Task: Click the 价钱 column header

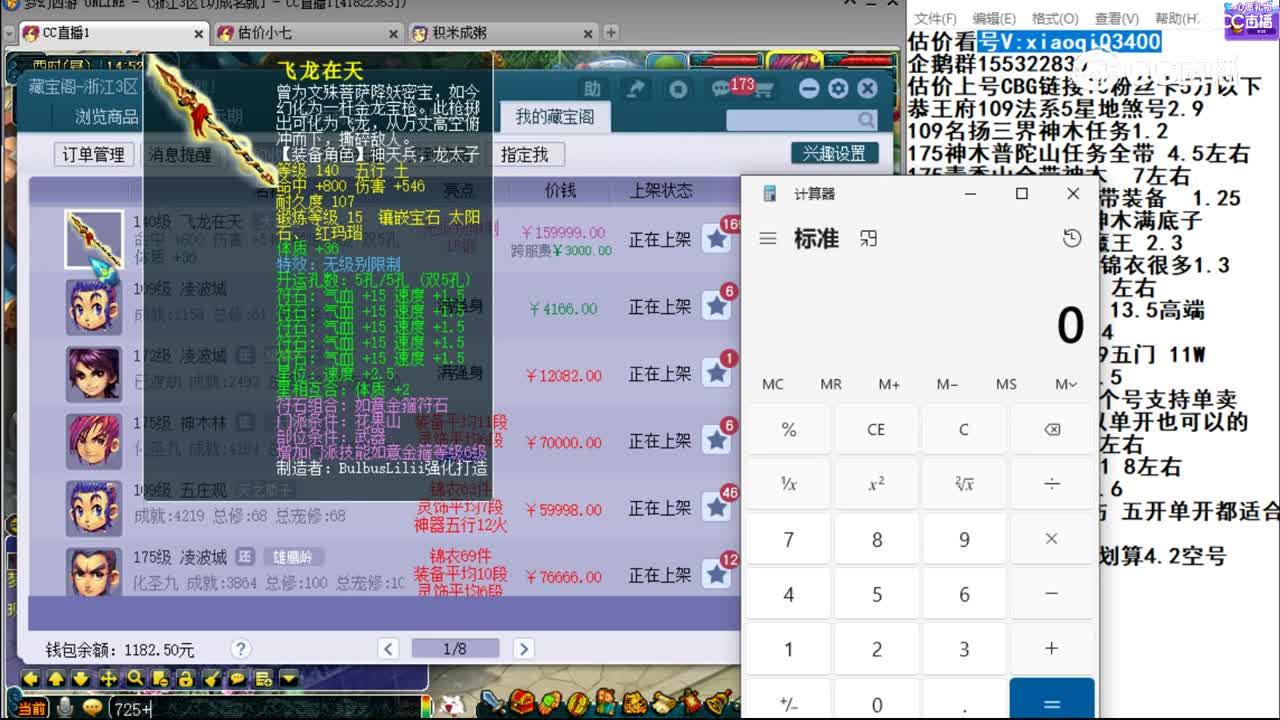Action: pos(560,190)
